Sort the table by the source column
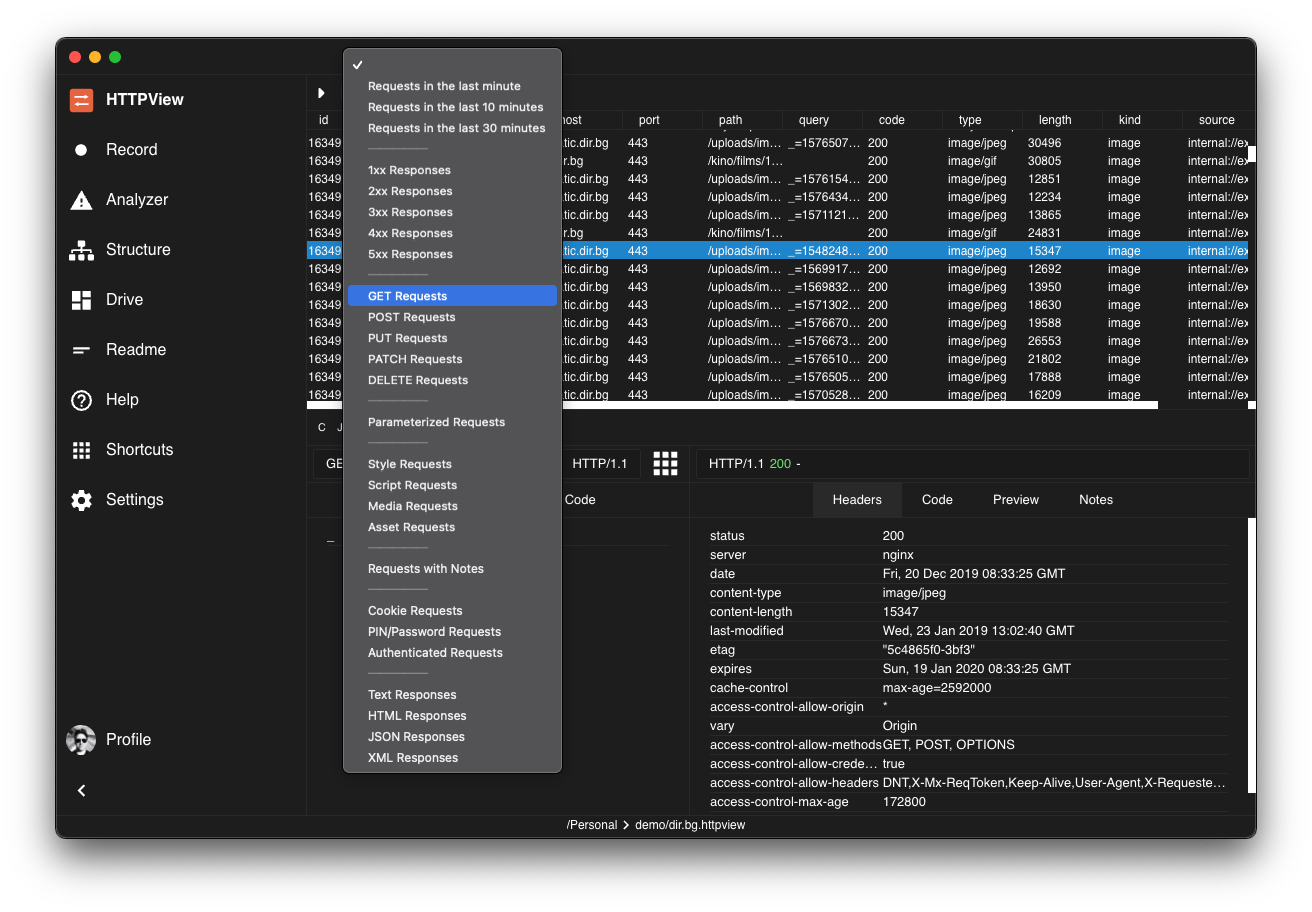The height and width of the screenshot is (912, 1312). 1216,120
